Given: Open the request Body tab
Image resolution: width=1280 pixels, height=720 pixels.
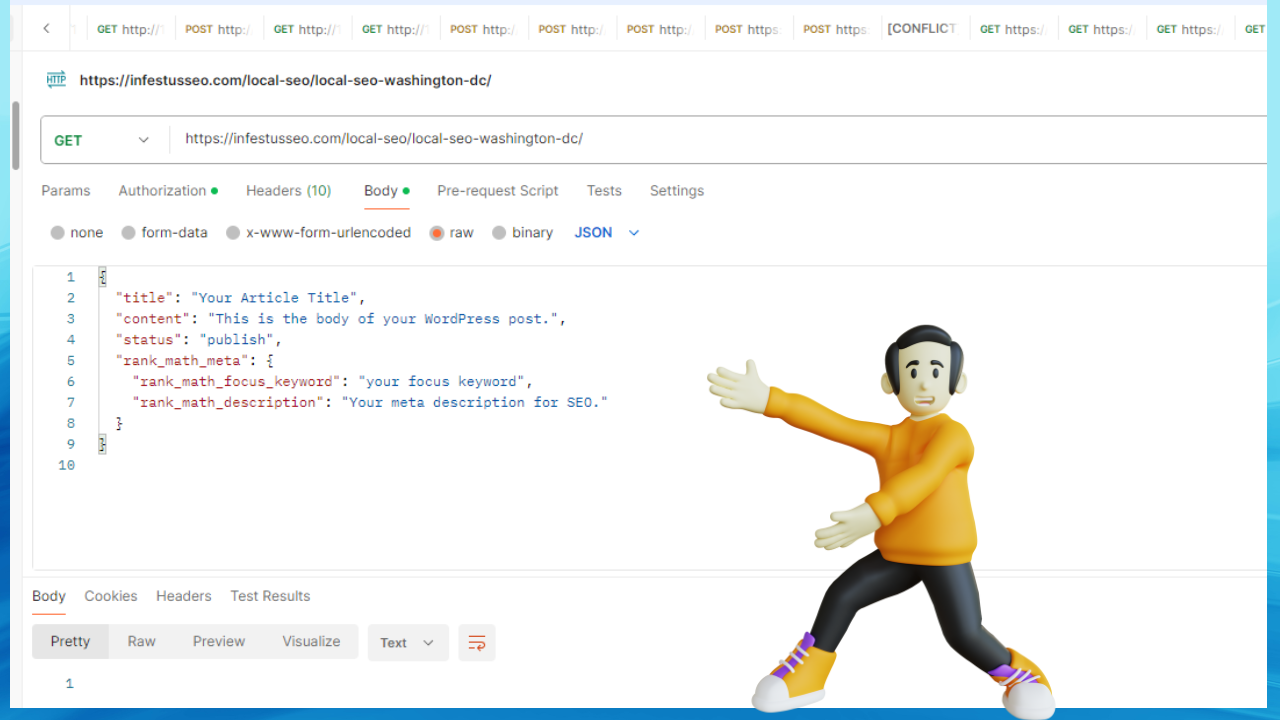Looking at the screenshot, I should [386, 191].
